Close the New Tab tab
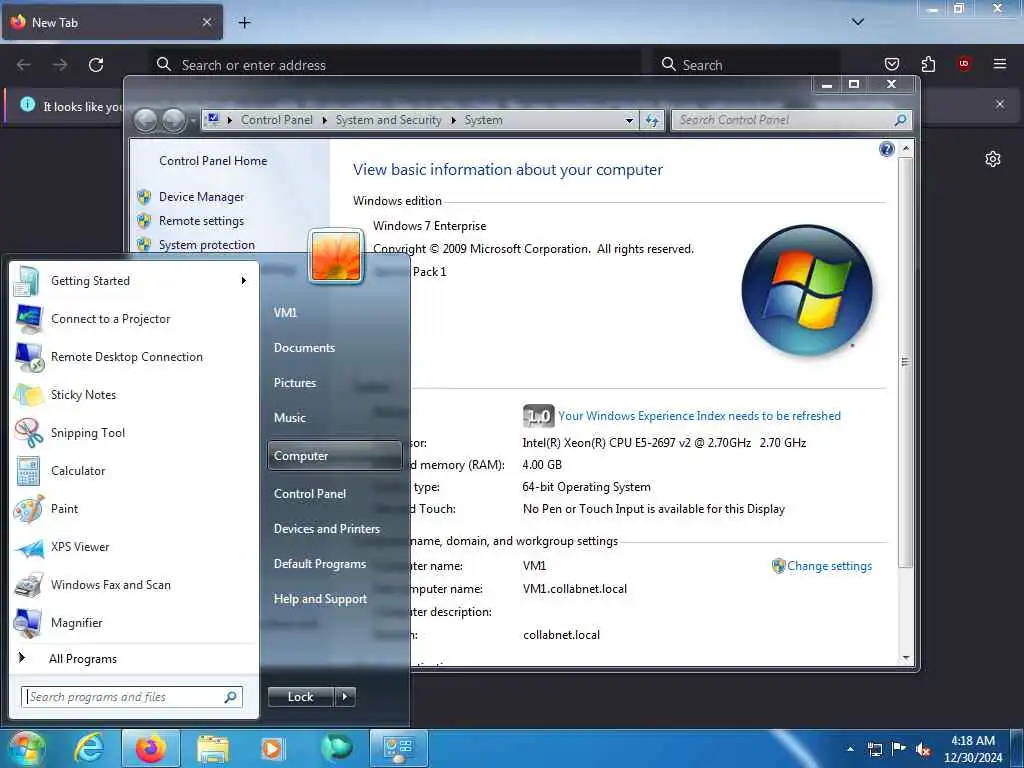The height and width of the screenshot is (768, 1024). 206,22
